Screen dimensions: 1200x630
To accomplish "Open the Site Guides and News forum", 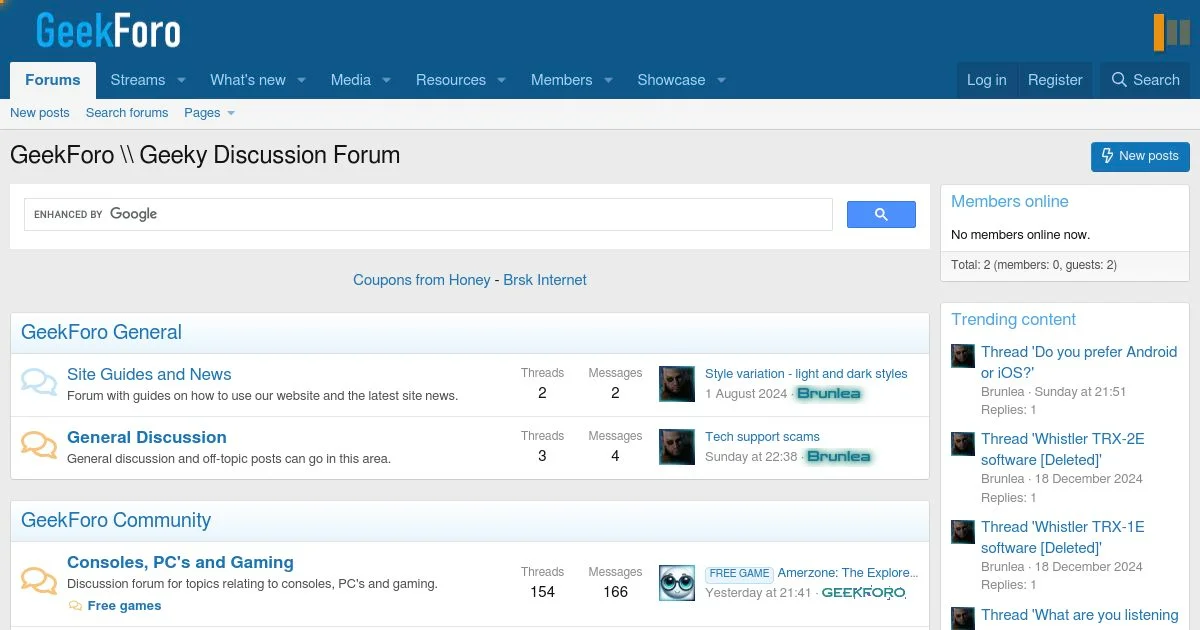I will [149, 375].
